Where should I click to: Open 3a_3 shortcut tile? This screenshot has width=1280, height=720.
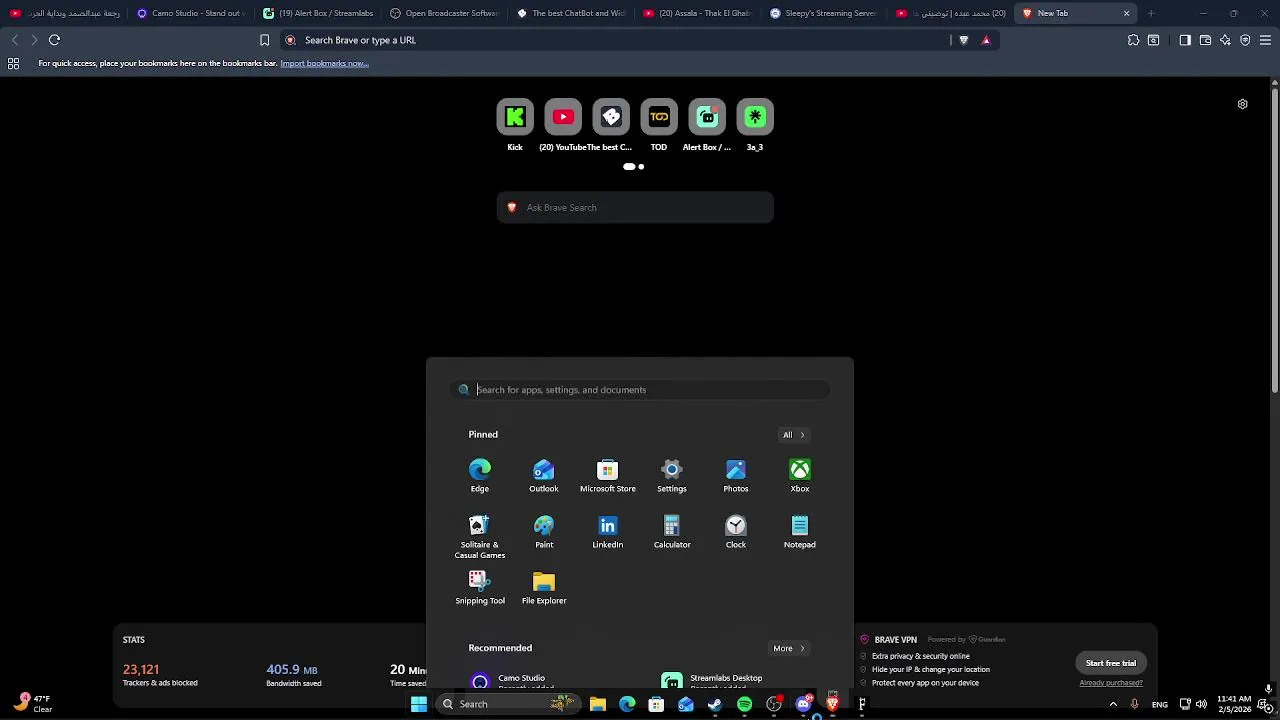pos(755,117)
